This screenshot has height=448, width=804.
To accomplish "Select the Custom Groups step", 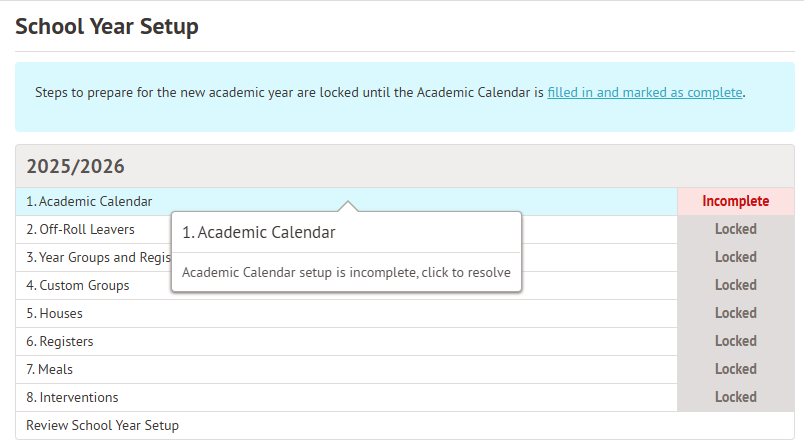I will (78, 285).
